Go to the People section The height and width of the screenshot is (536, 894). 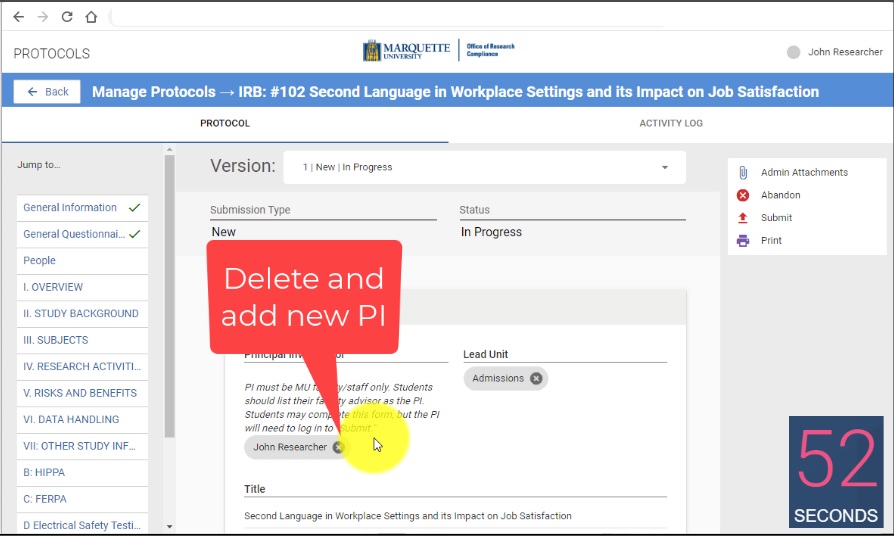[40, 260]
